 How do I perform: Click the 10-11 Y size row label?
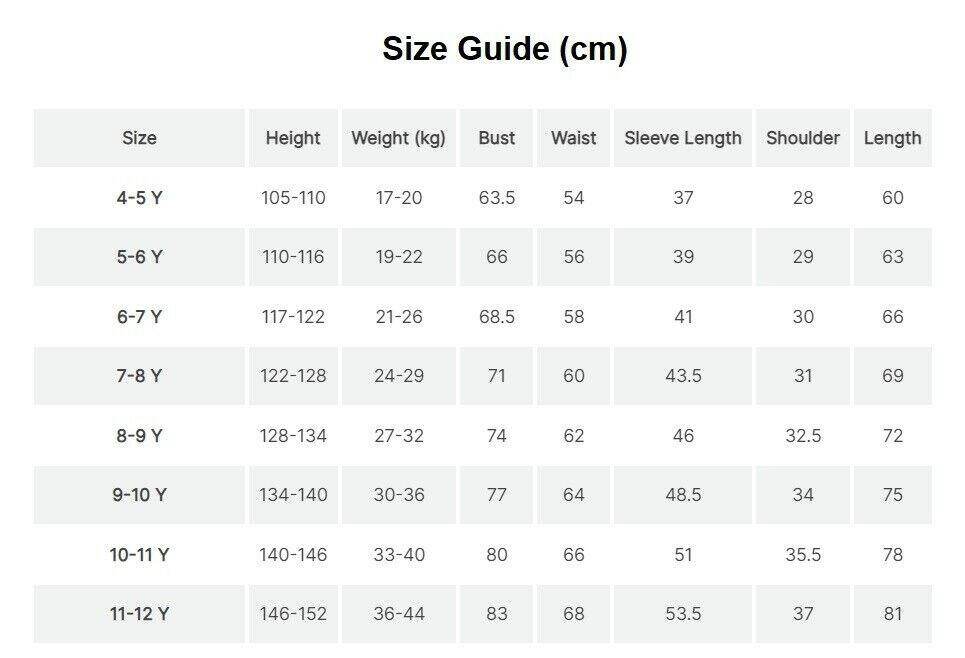(139, 555)
